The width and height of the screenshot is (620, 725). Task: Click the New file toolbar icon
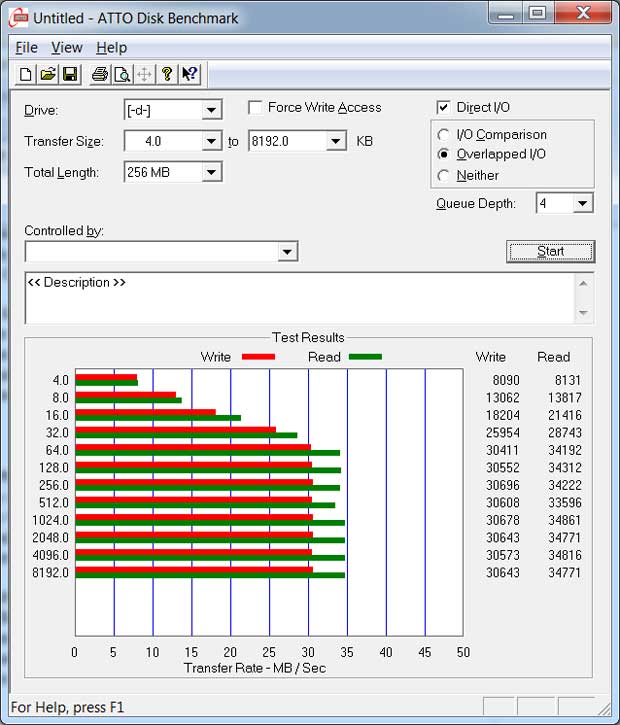[x=26, y=74]
